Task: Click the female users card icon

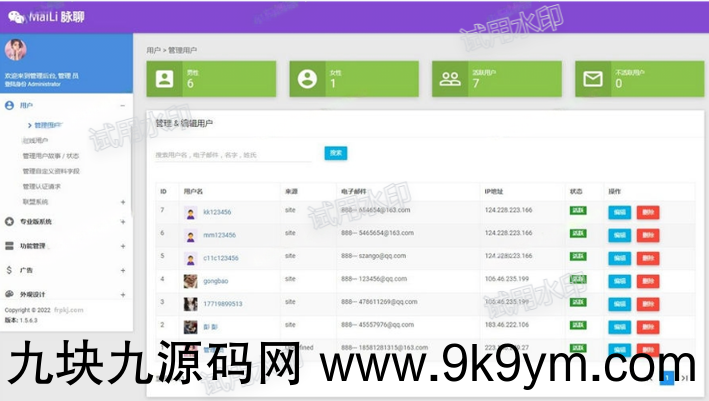Action: pos(307,79)
